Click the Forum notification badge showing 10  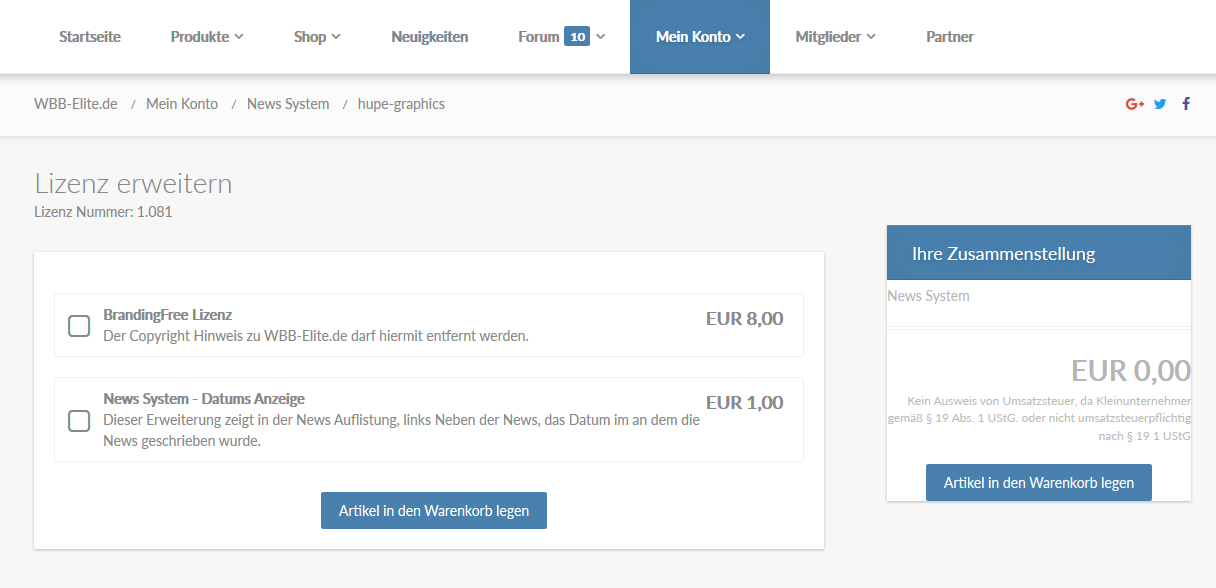click(x=577, y=37)
